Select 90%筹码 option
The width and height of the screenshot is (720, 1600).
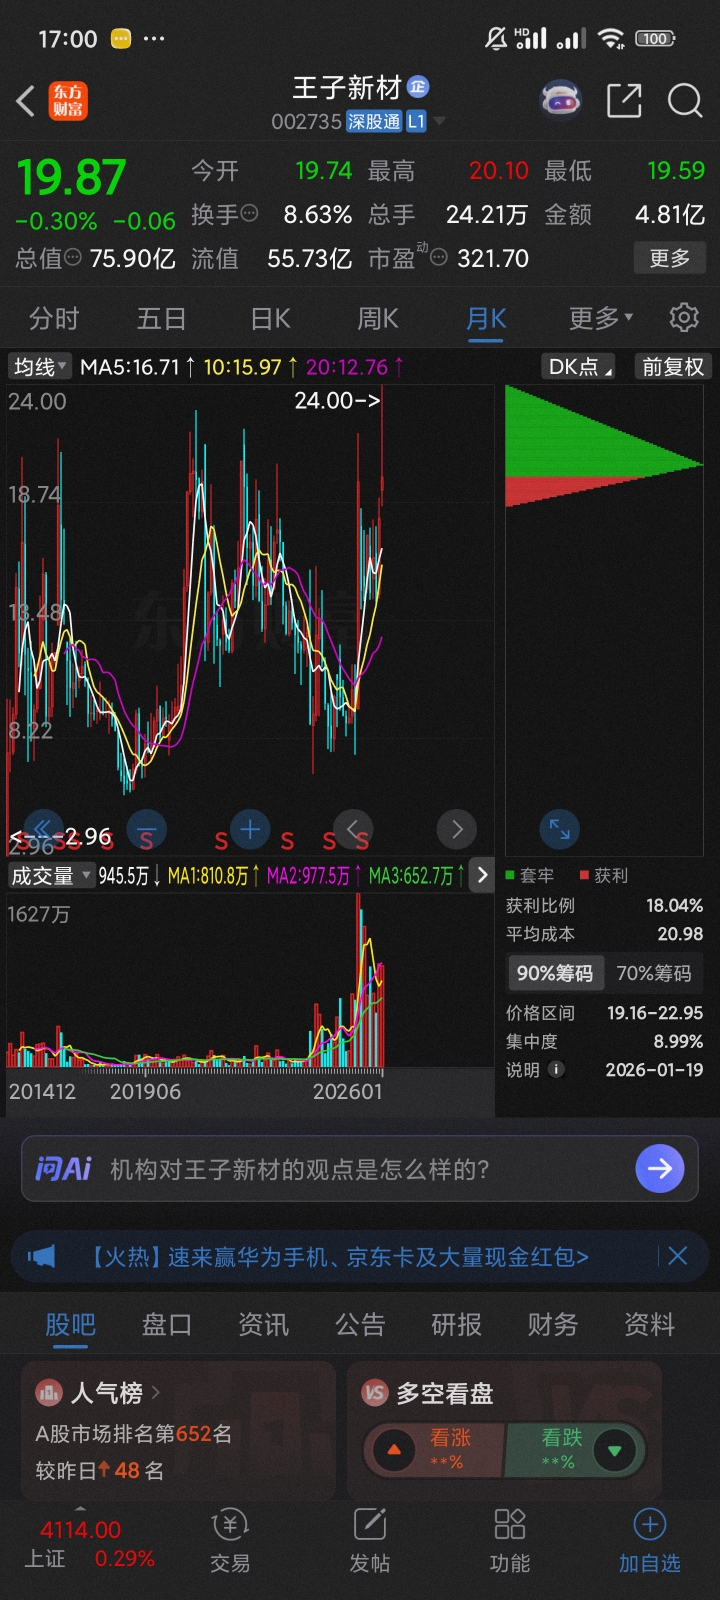555,973
